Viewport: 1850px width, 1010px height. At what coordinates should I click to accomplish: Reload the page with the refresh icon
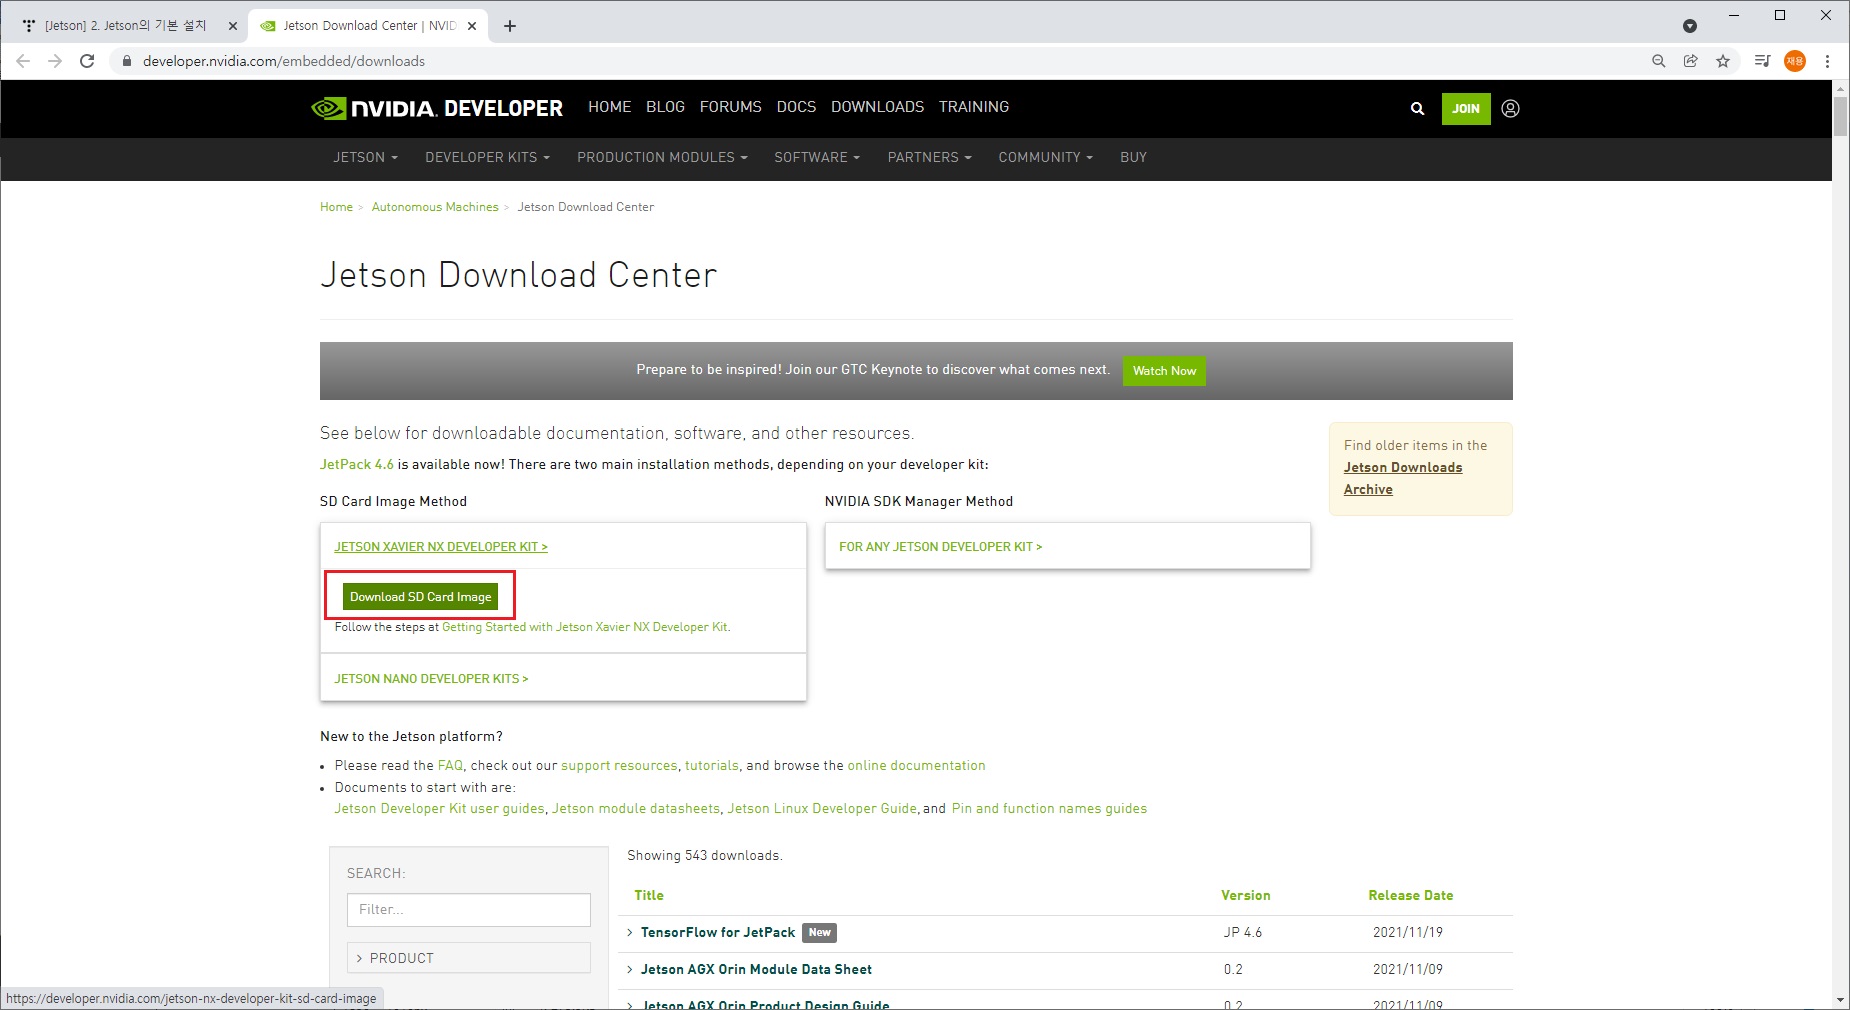tap(87, 61)
